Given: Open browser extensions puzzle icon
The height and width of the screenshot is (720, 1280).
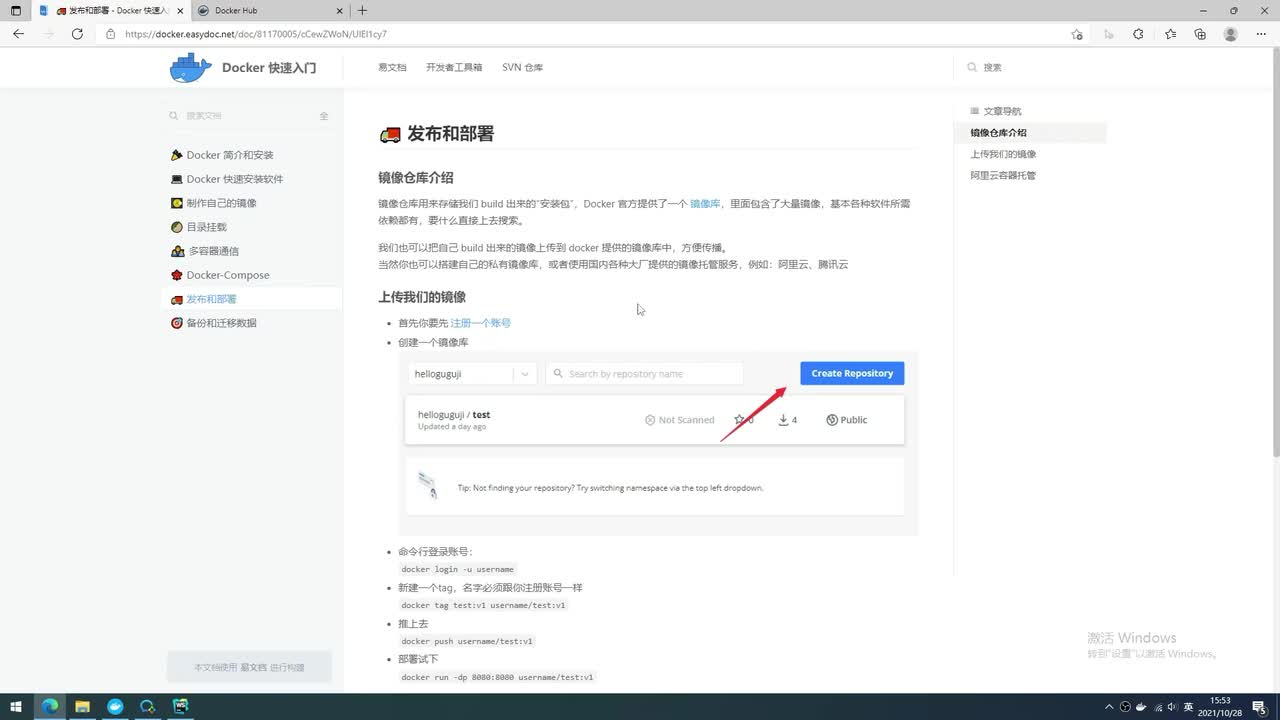Looking at the screenshot, I should (x=1138, y=34).
